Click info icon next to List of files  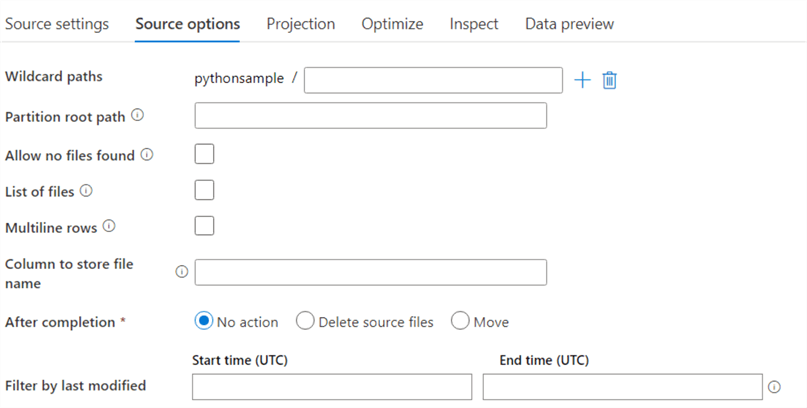[x=86, y=190]
